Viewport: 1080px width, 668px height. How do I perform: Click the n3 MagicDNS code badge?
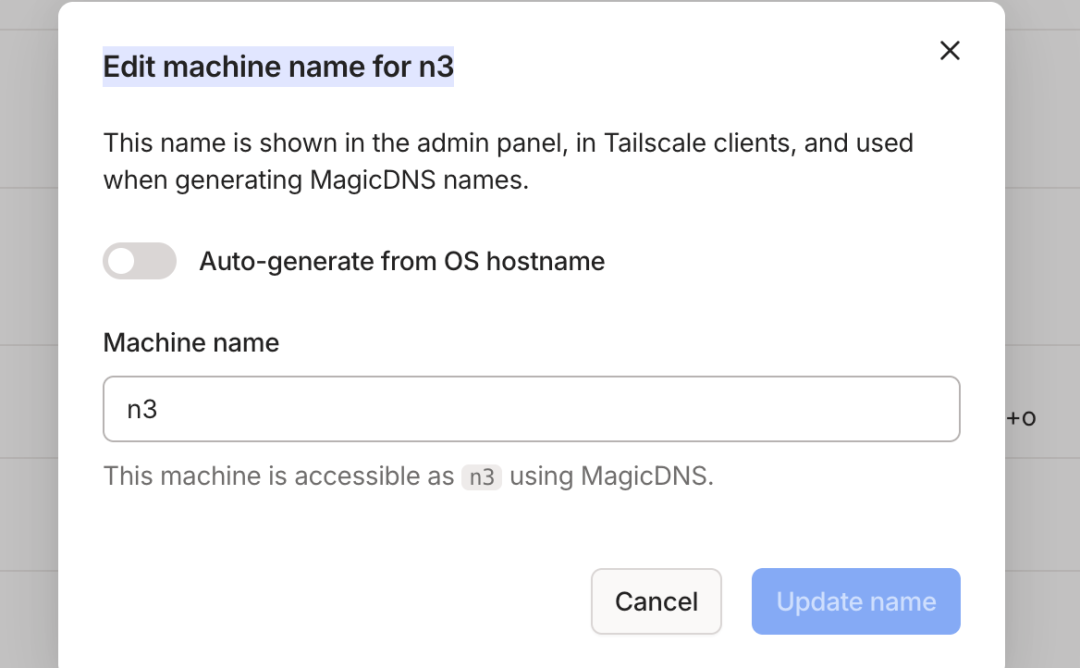(x=482, y=477)
